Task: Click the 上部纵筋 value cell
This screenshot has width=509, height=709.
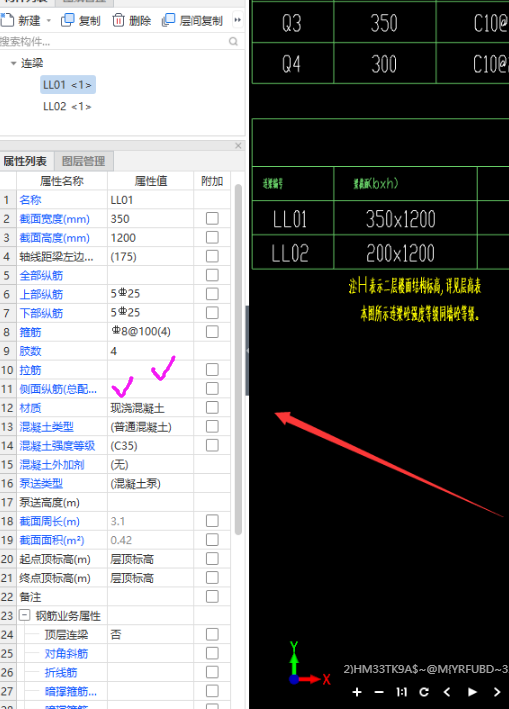Action: click(x=151, y=294)
